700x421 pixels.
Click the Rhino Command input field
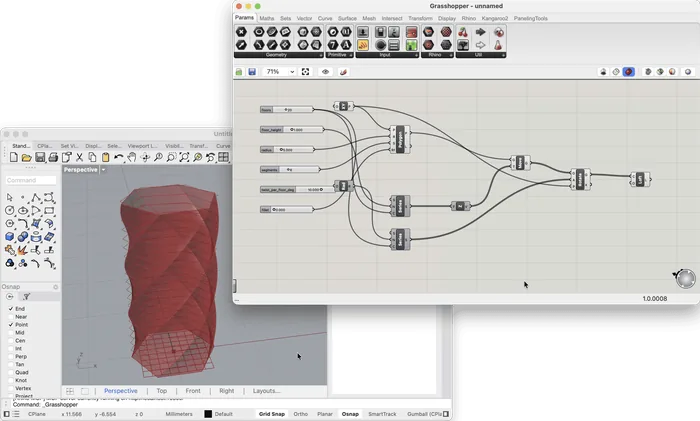click(31, 180)
